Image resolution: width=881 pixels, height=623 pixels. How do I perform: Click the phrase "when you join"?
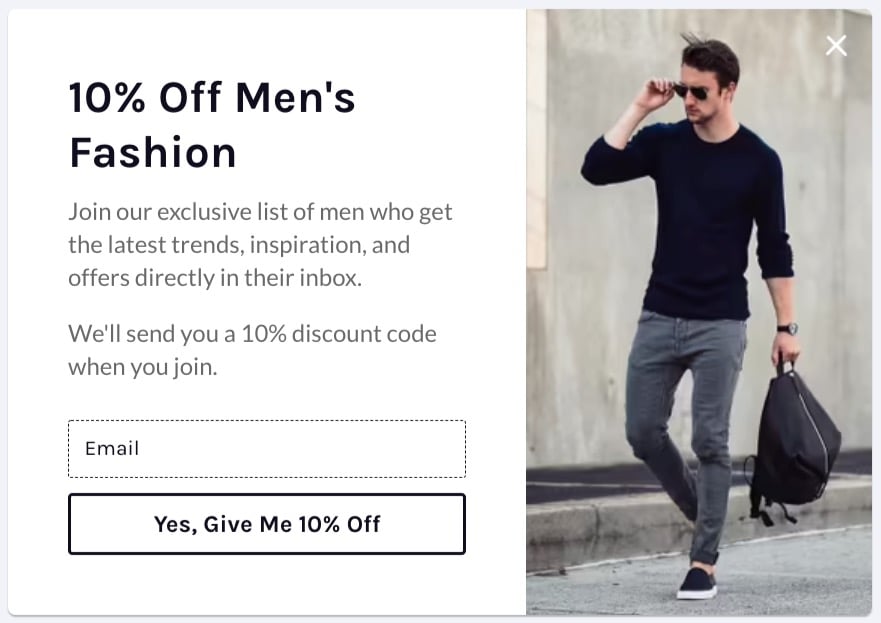tap(142, 367)
